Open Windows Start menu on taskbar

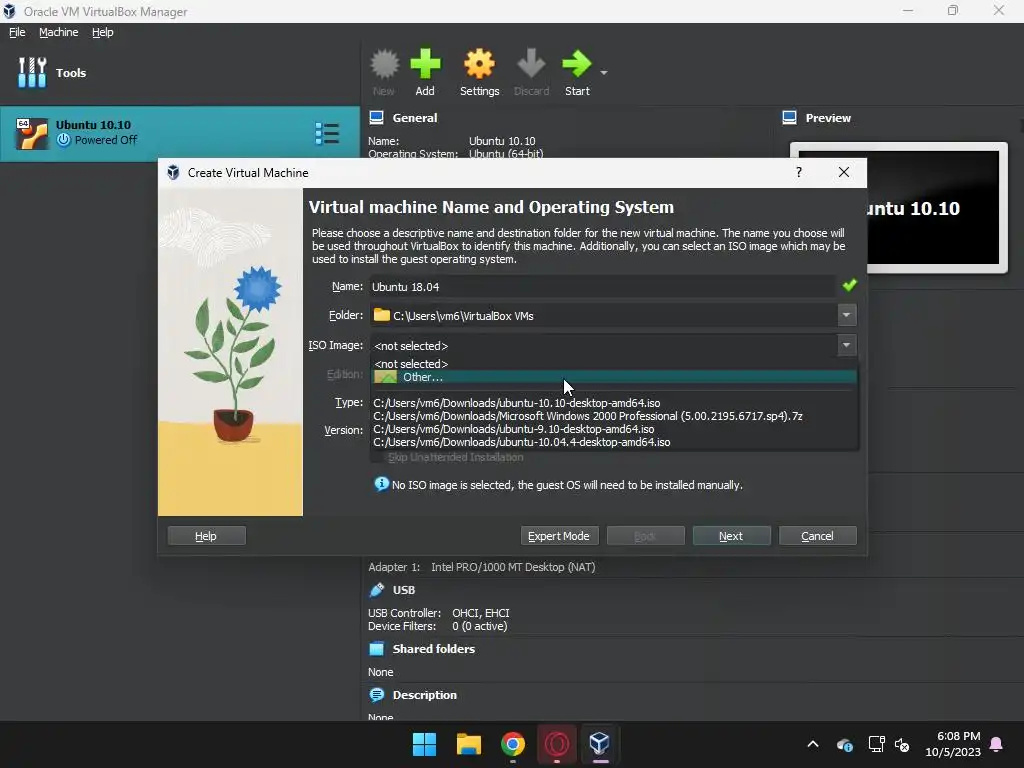424,744
